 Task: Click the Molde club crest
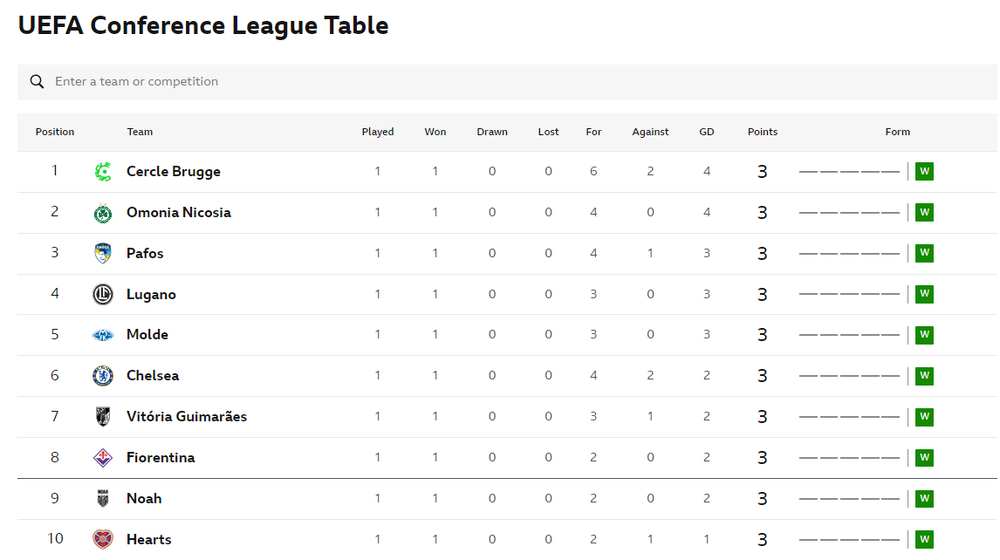tap(103, 335)
